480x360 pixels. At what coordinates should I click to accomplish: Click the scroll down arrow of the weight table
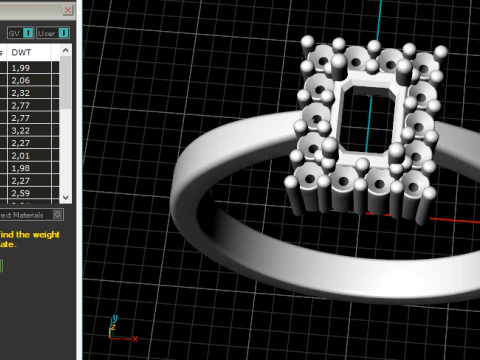66,197
